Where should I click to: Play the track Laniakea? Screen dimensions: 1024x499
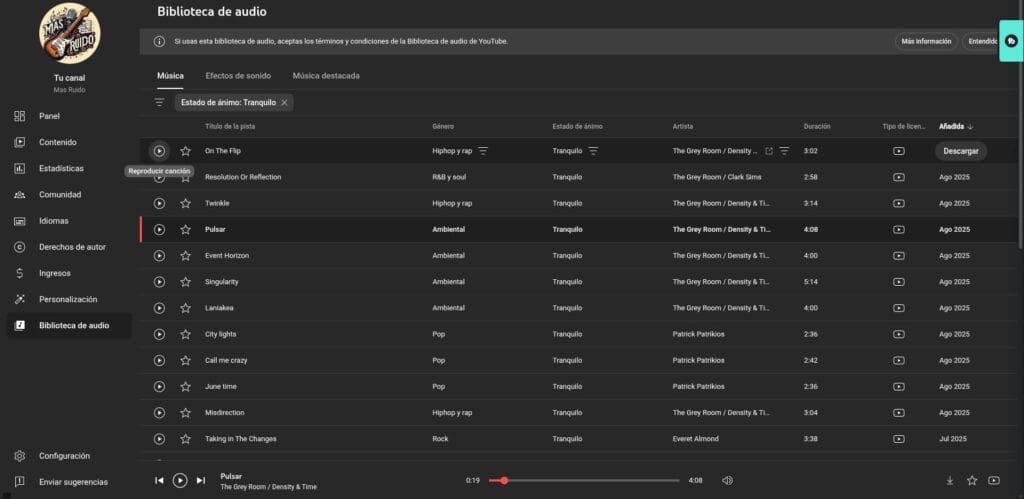point(159,308)
